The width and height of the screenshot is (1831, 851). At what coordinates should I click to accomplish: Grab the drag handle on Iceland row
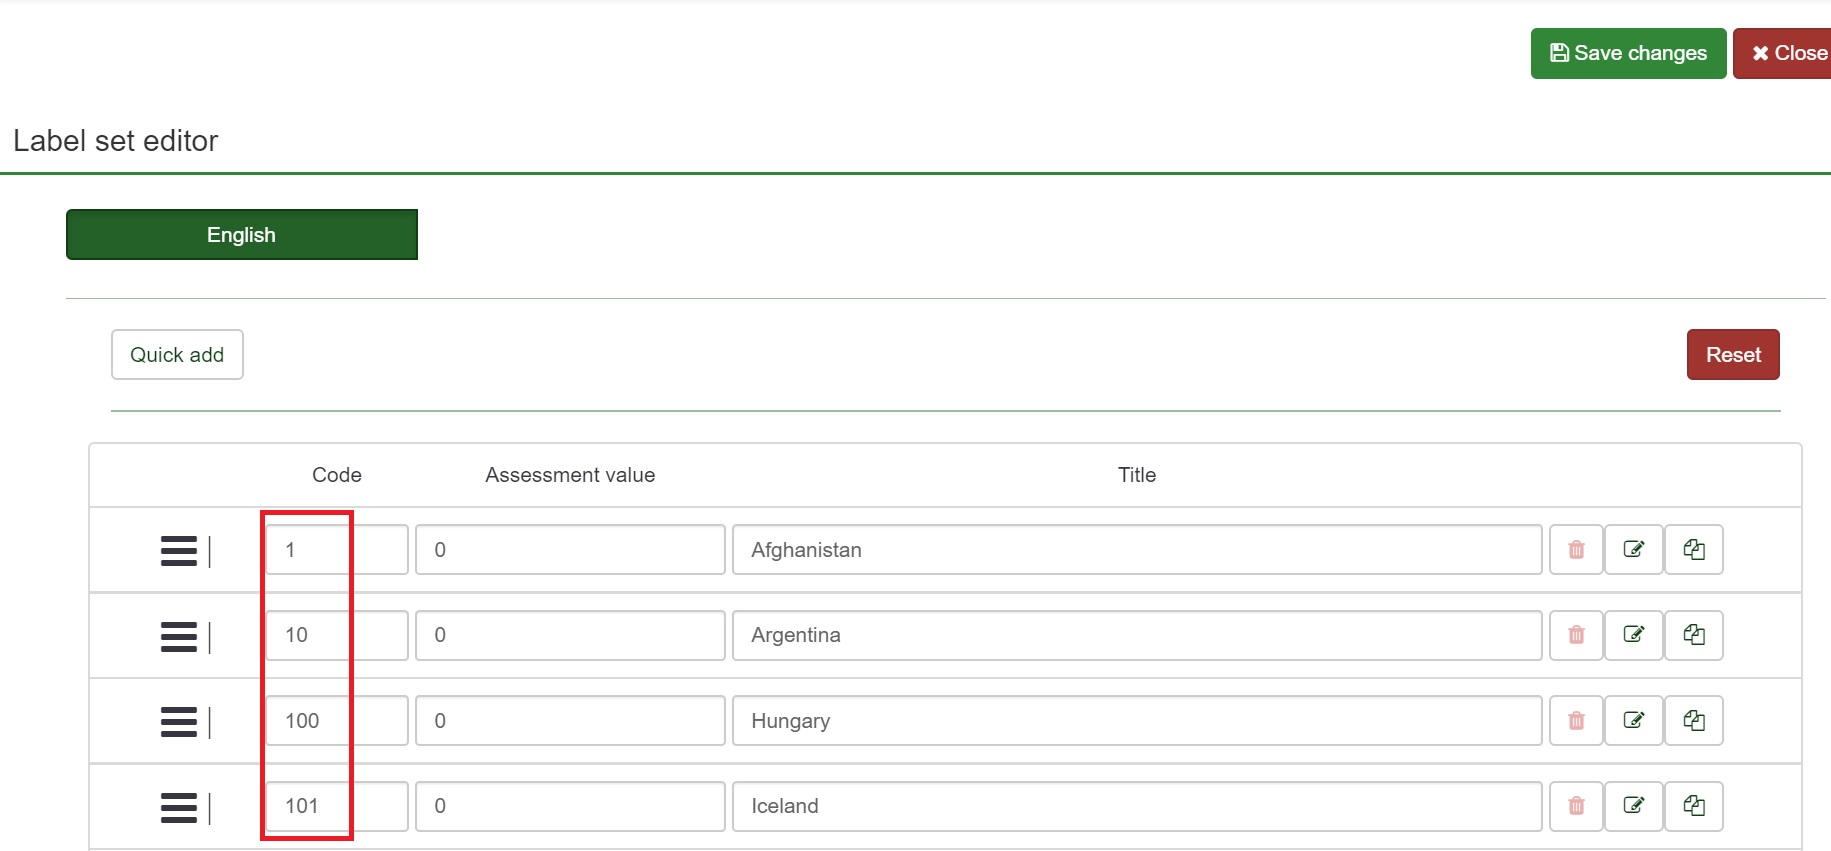click(x=179, y=807)
